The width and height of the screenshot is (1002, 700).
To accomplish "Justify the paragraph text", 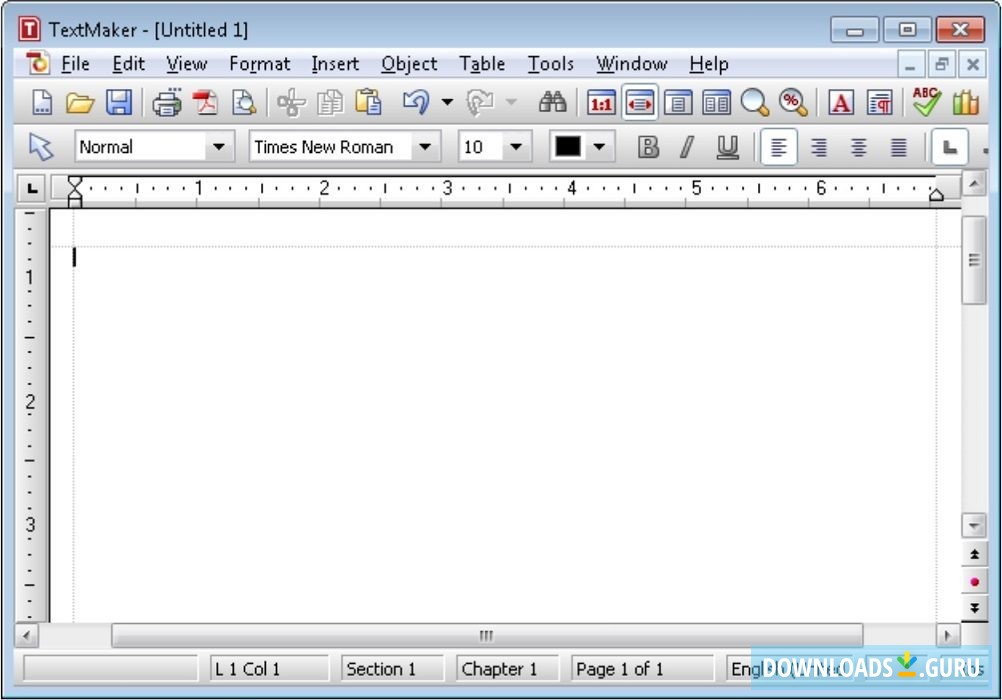I will point(898,147).
